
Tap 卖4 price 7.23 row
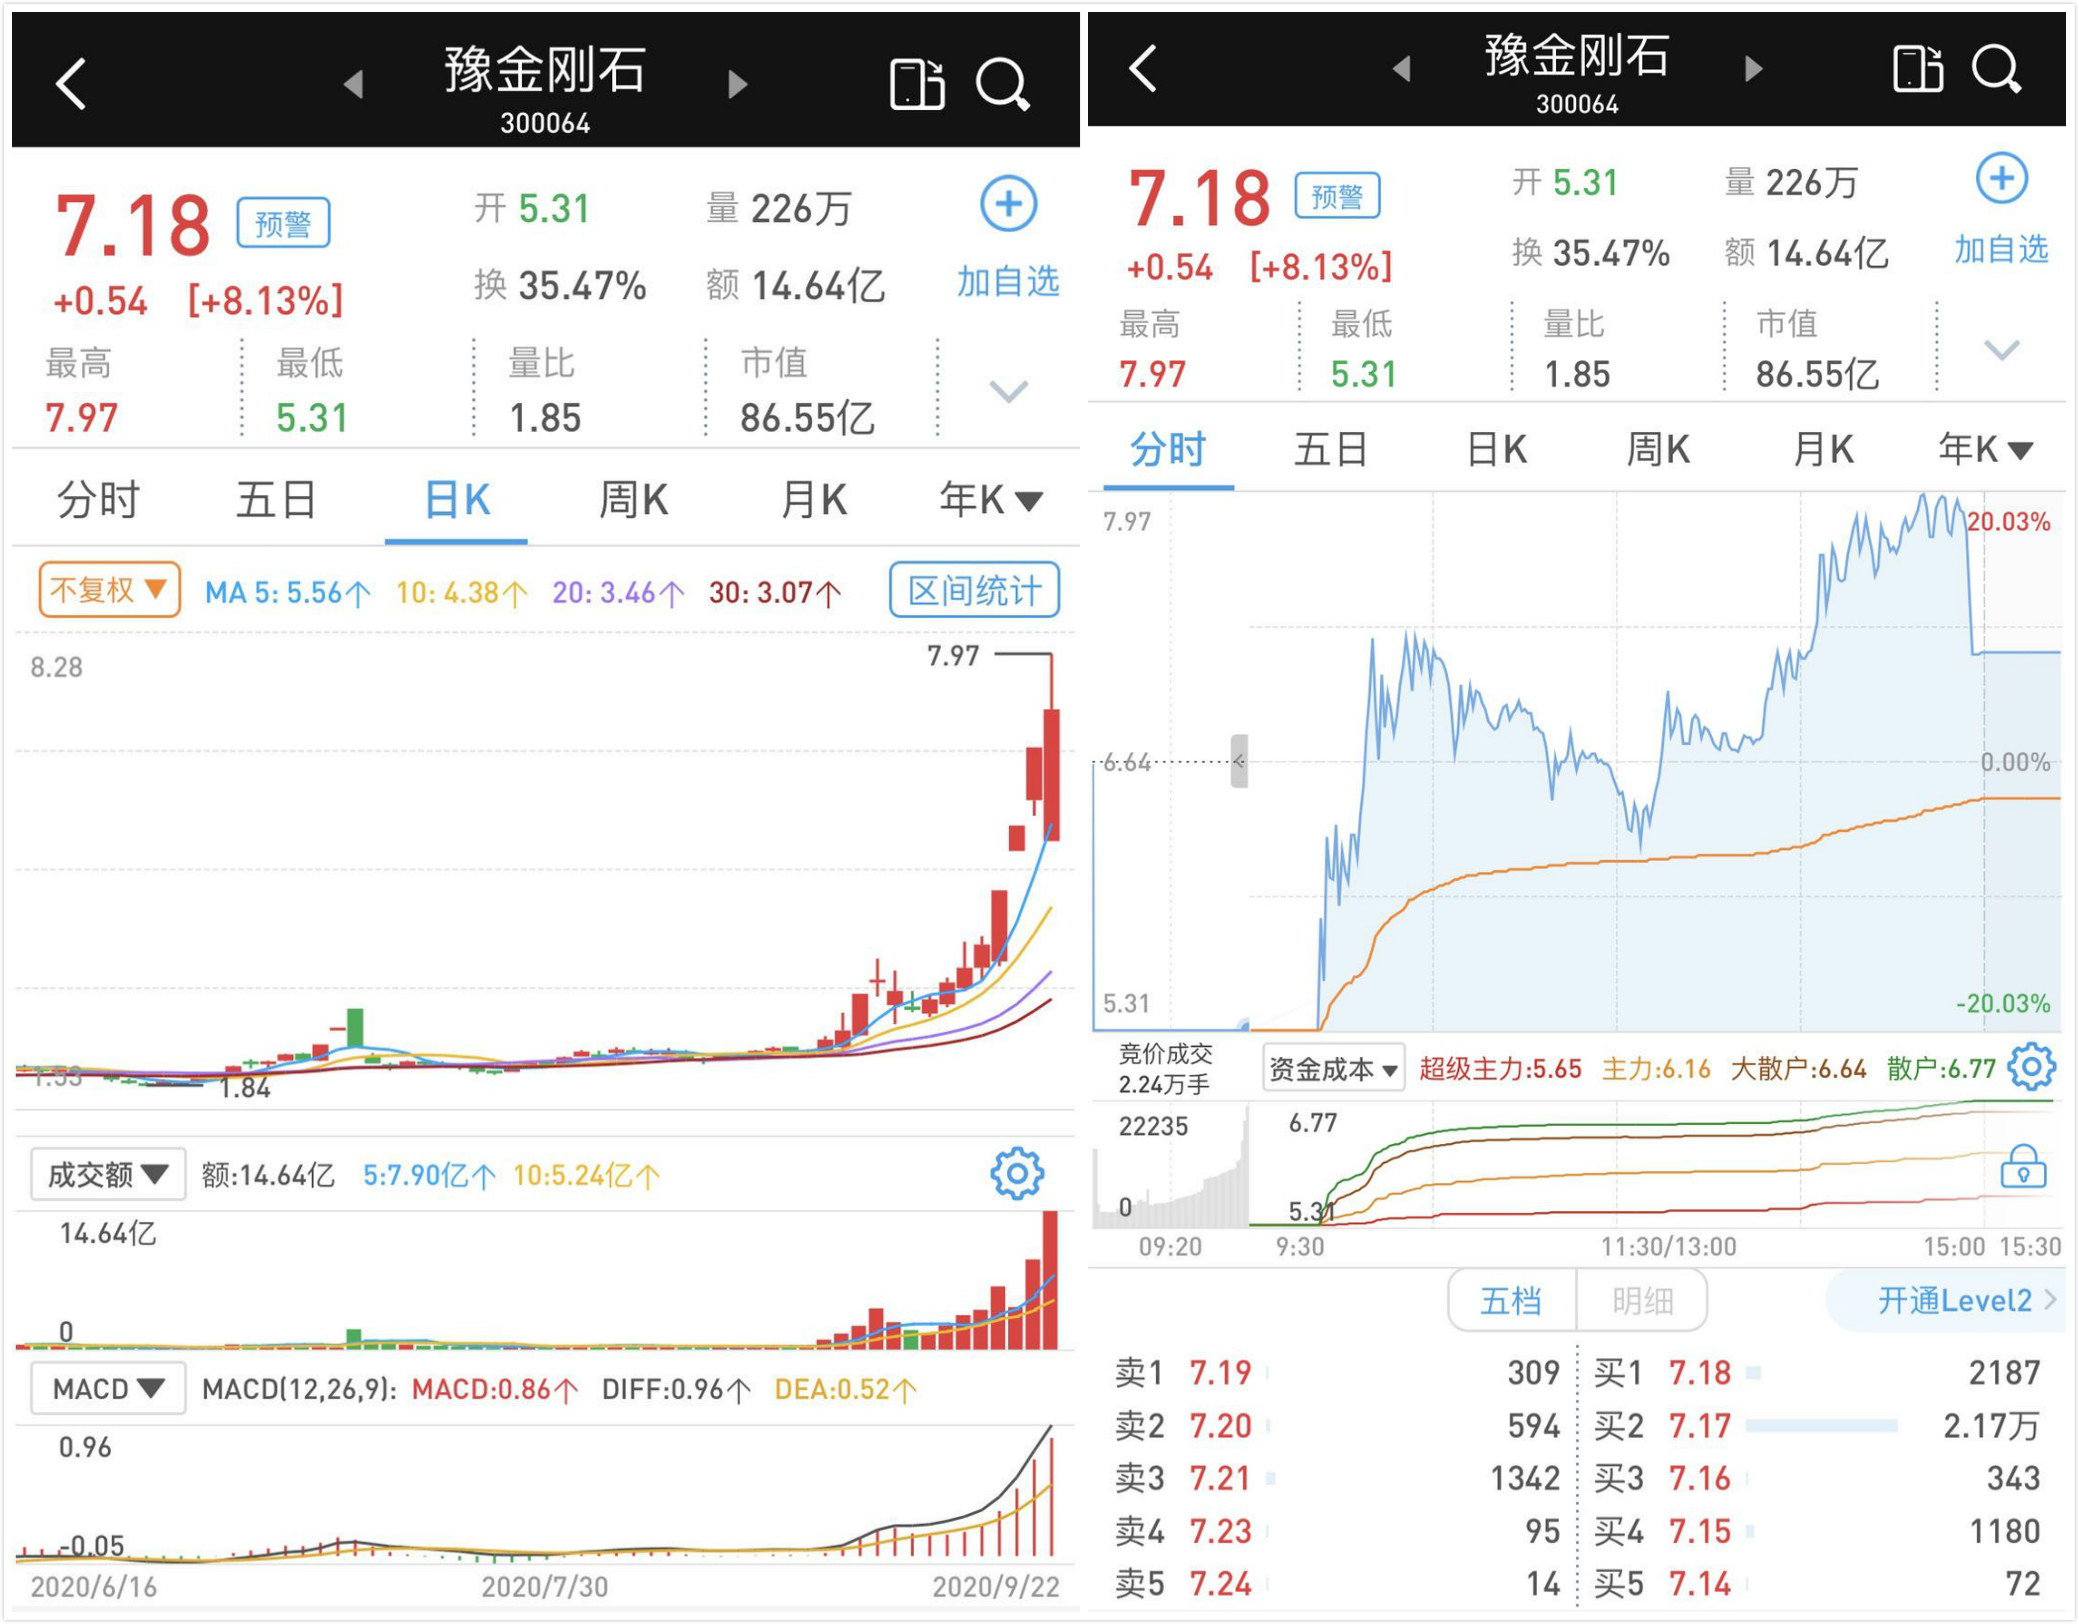pos(1337,1531)
